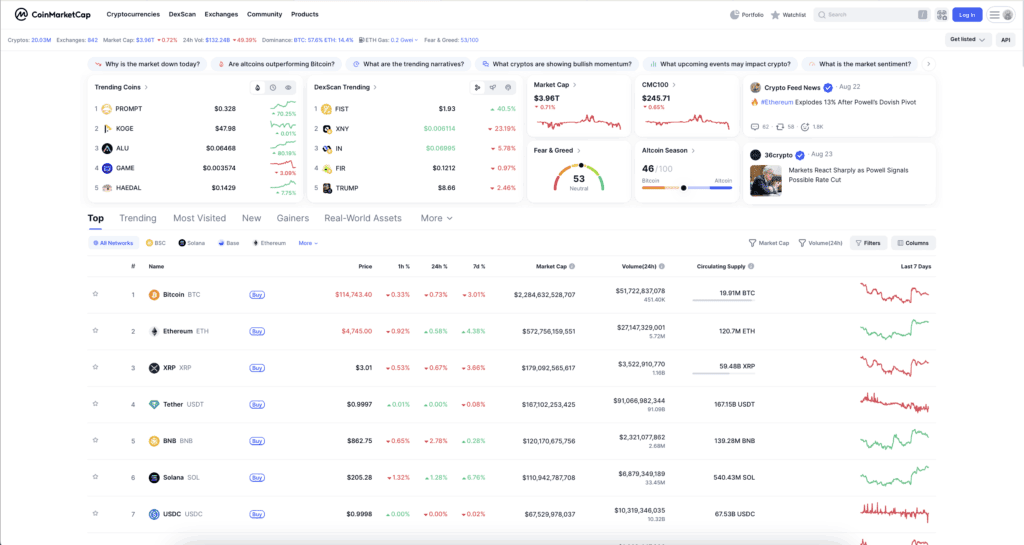Click the Ethereum coin logo
Viewport: 1024px width, 545px height.
click(x=154, y=332)
